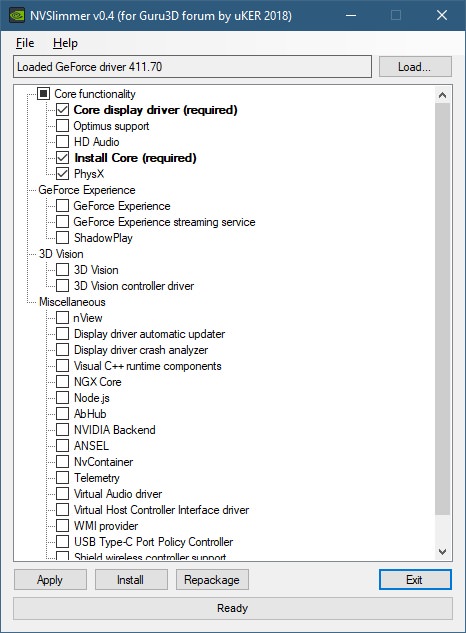This screenshot has width=466, height=633.
Task: Uncheck the PhysX component
Action: pos(62,174)
